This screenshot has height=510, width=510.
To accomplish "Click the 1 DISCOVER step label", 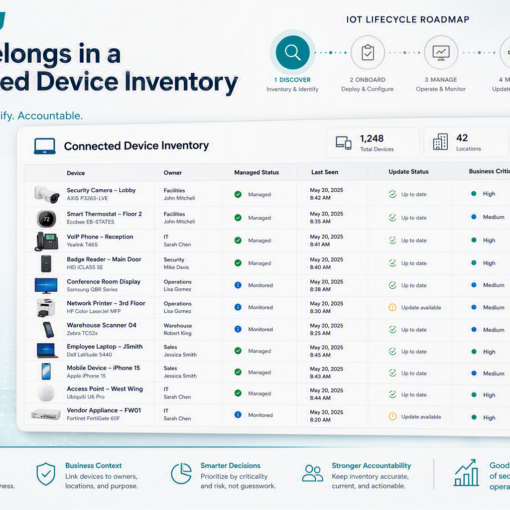I will (x=292, y=80).
